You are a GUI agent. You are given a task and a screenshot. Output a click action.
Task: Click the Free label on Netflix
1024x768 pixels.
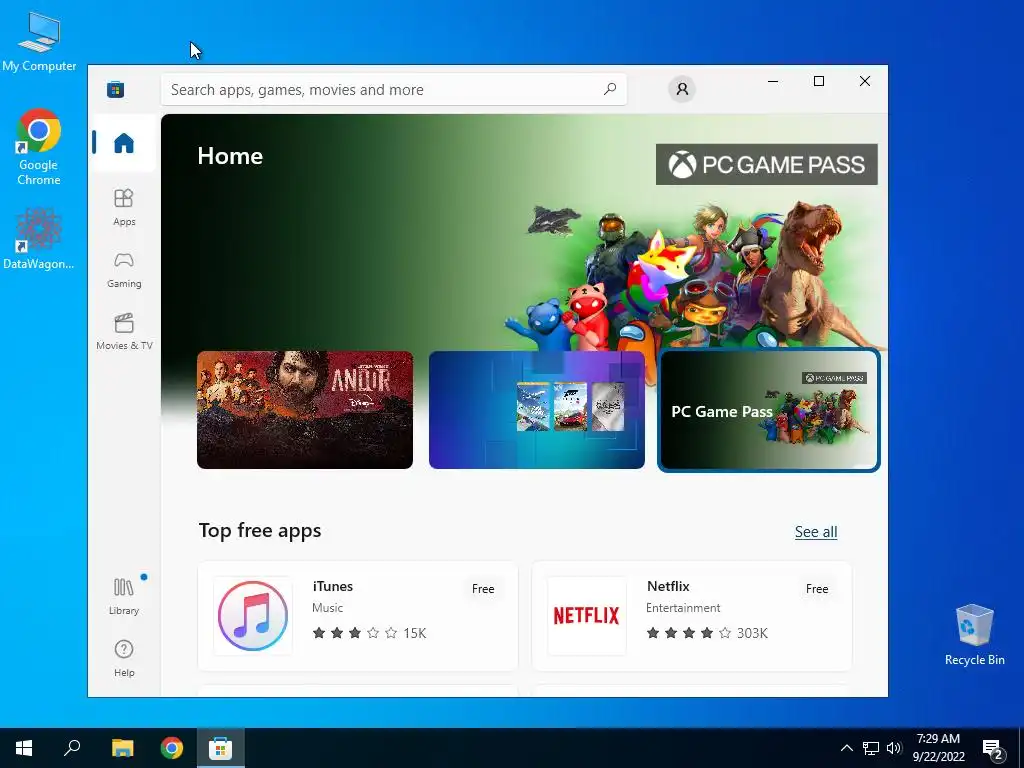pos(817,588)
